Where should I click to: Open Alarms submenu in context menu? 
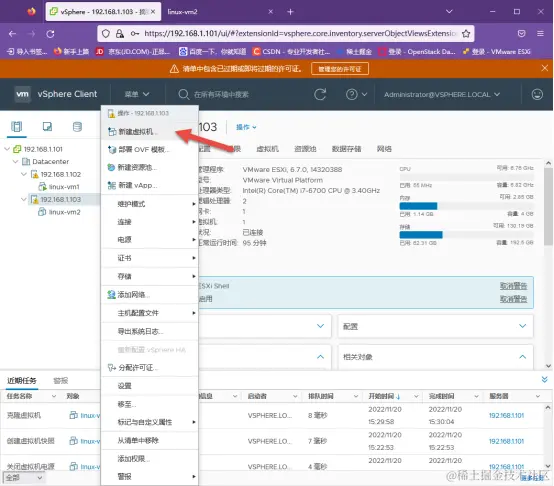click(x=149, y=476)
